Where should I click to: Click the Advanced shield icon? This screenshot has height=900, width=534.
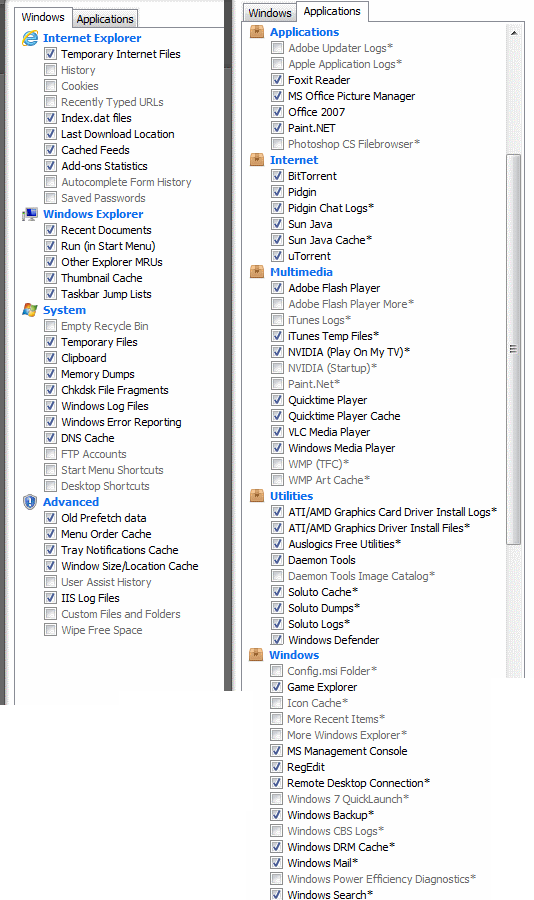point(30,502)
